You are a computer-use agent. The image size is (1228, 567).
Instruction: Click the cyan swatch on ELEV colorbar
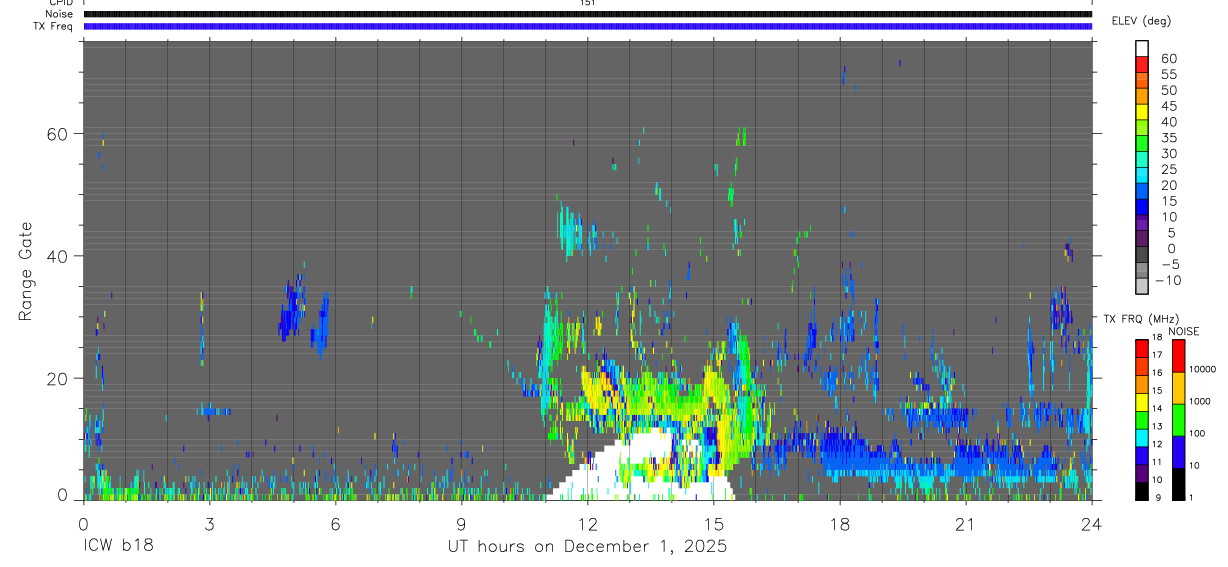tap(1142, 175)
